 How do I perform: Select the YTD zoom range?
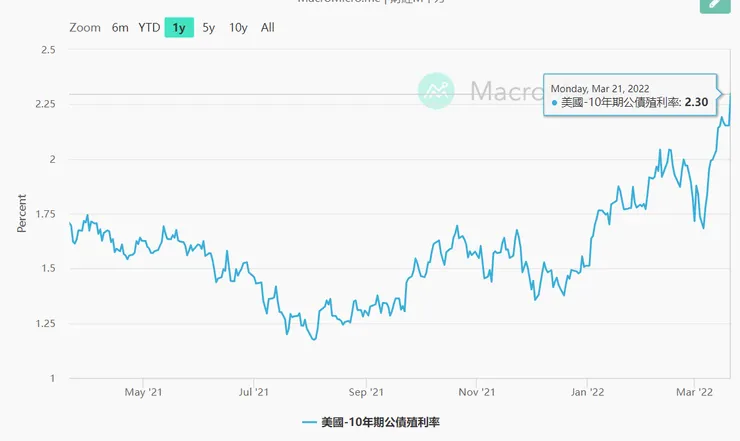149,28
